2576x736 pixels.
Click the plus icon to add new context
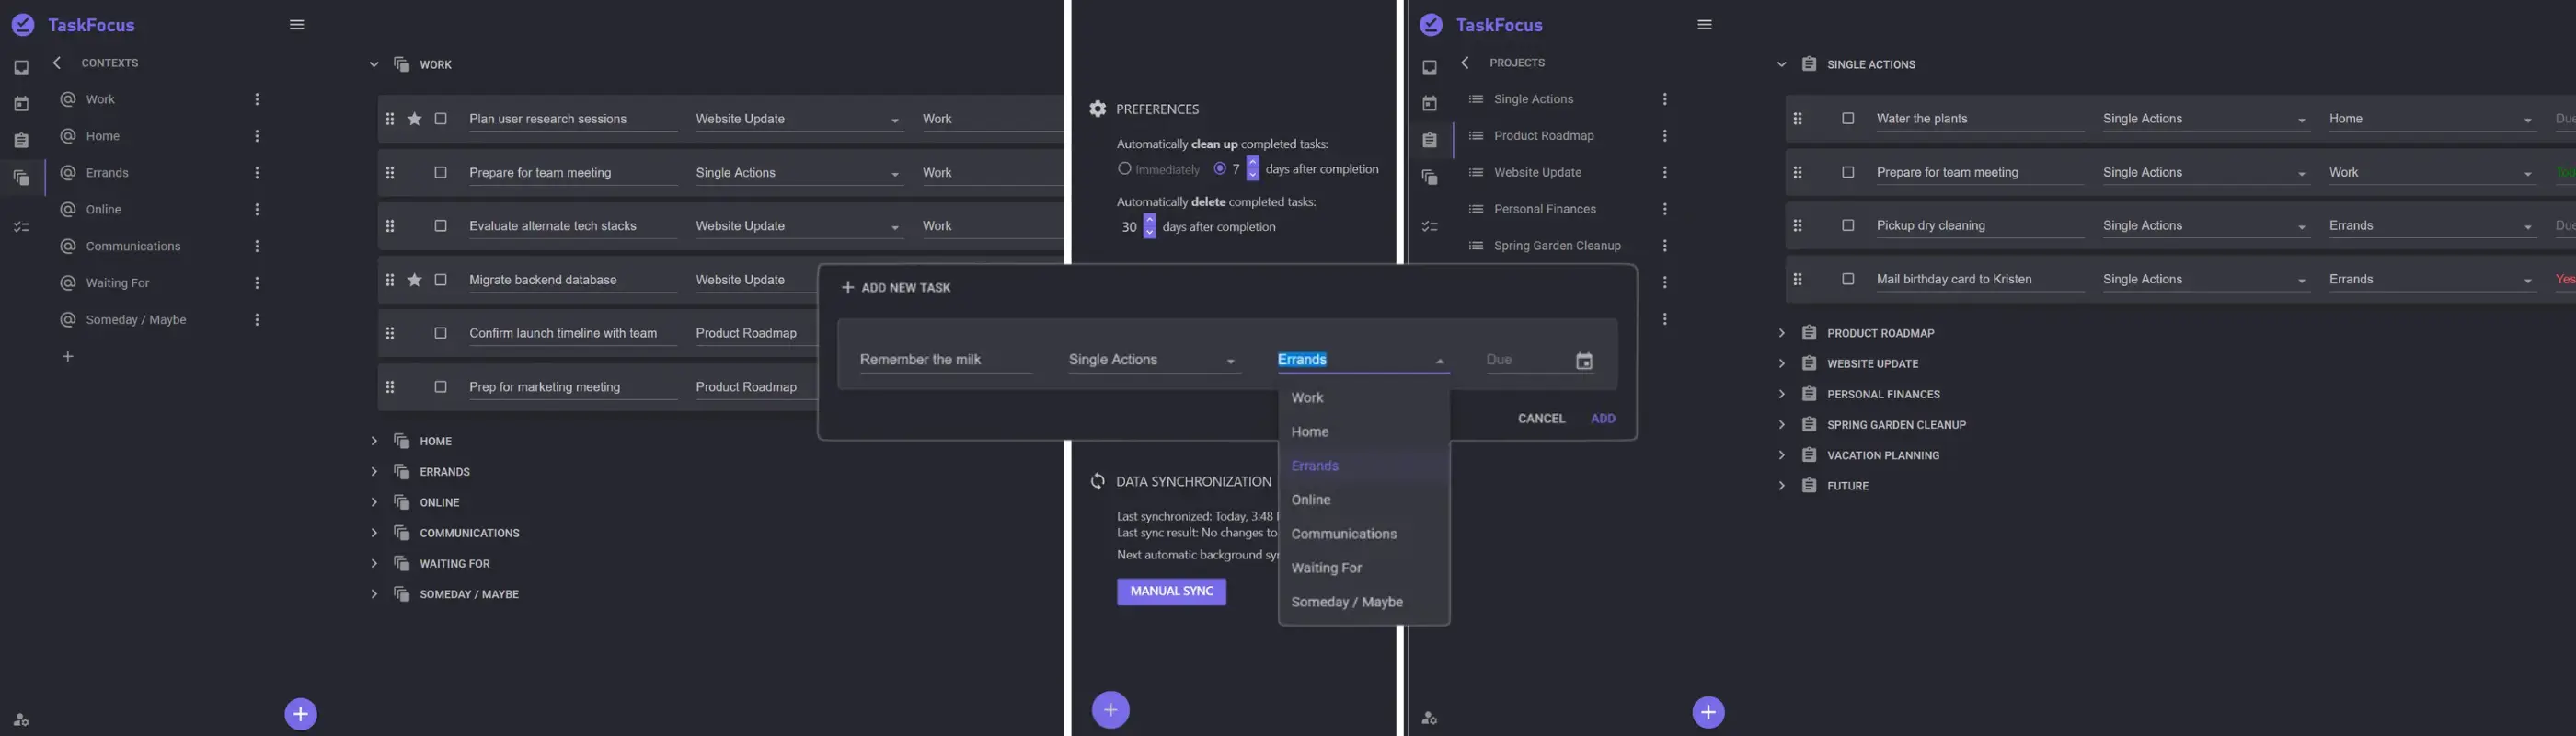[68, 357]
